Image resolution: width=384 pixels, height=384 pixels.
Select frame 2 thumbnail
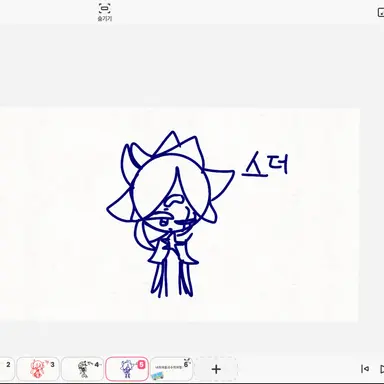(7, 369)
